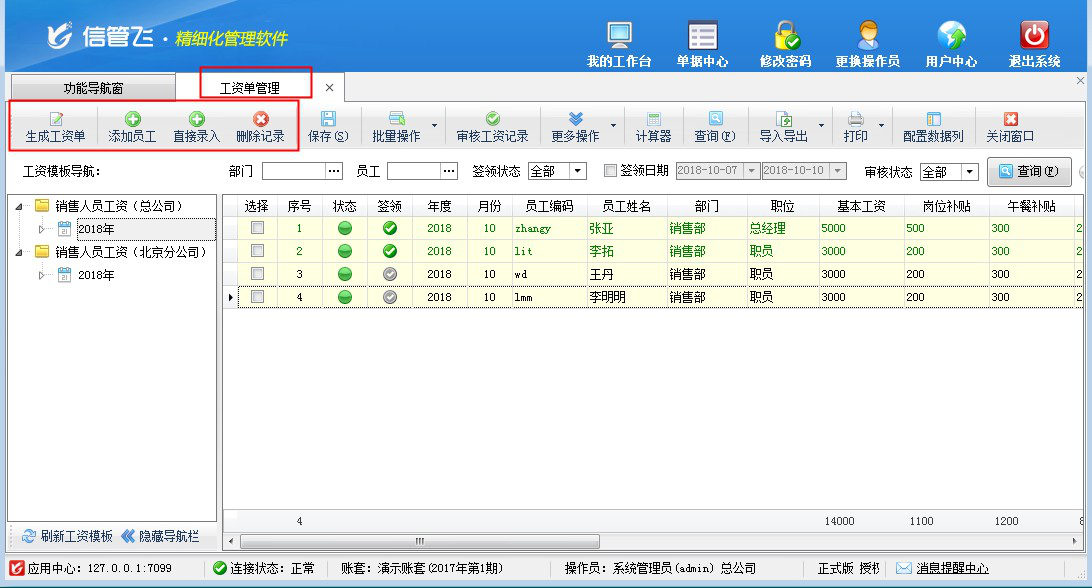Tick the selection checkbox for 张亚's row
This screenshot has width=1092, height=588.
click(x=258, y=228)
